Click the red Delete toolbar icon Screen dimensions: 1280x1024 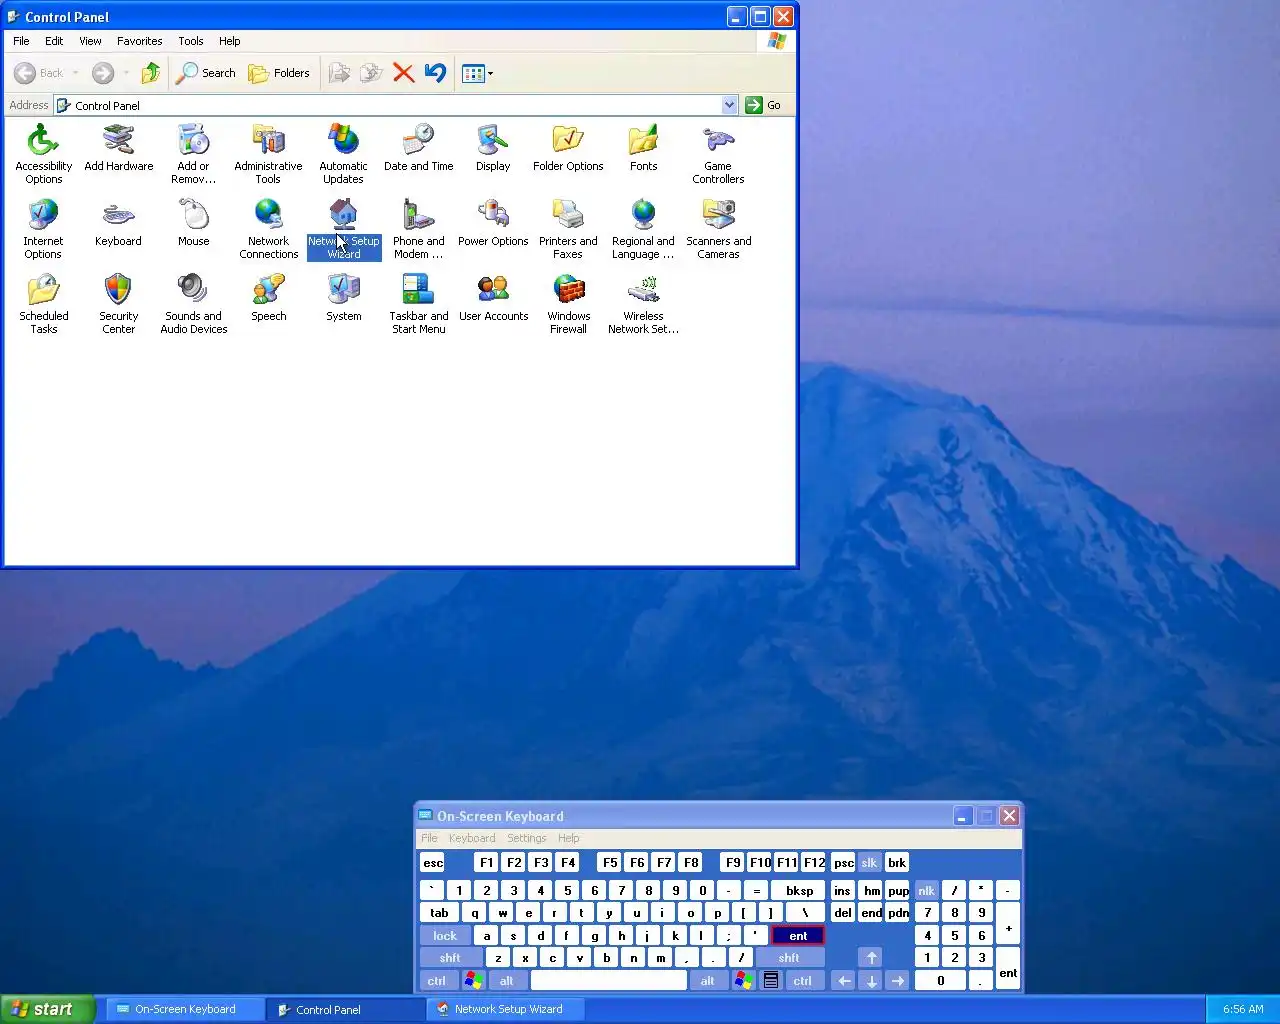coord(403,73)
